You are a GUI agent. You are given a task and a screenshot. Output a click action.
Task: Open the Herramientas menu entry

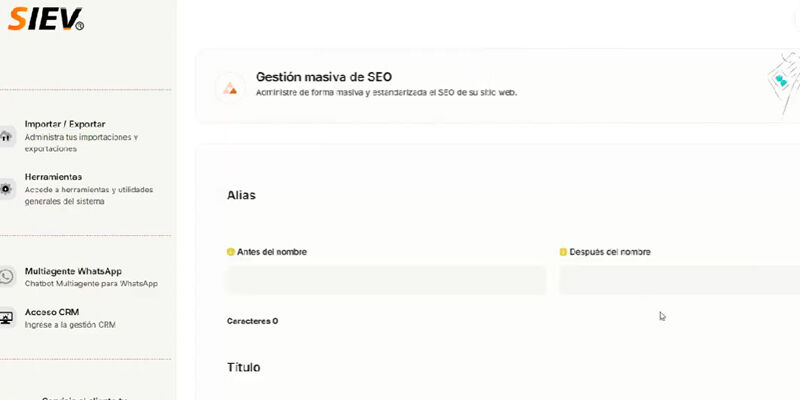click(53, 177)
